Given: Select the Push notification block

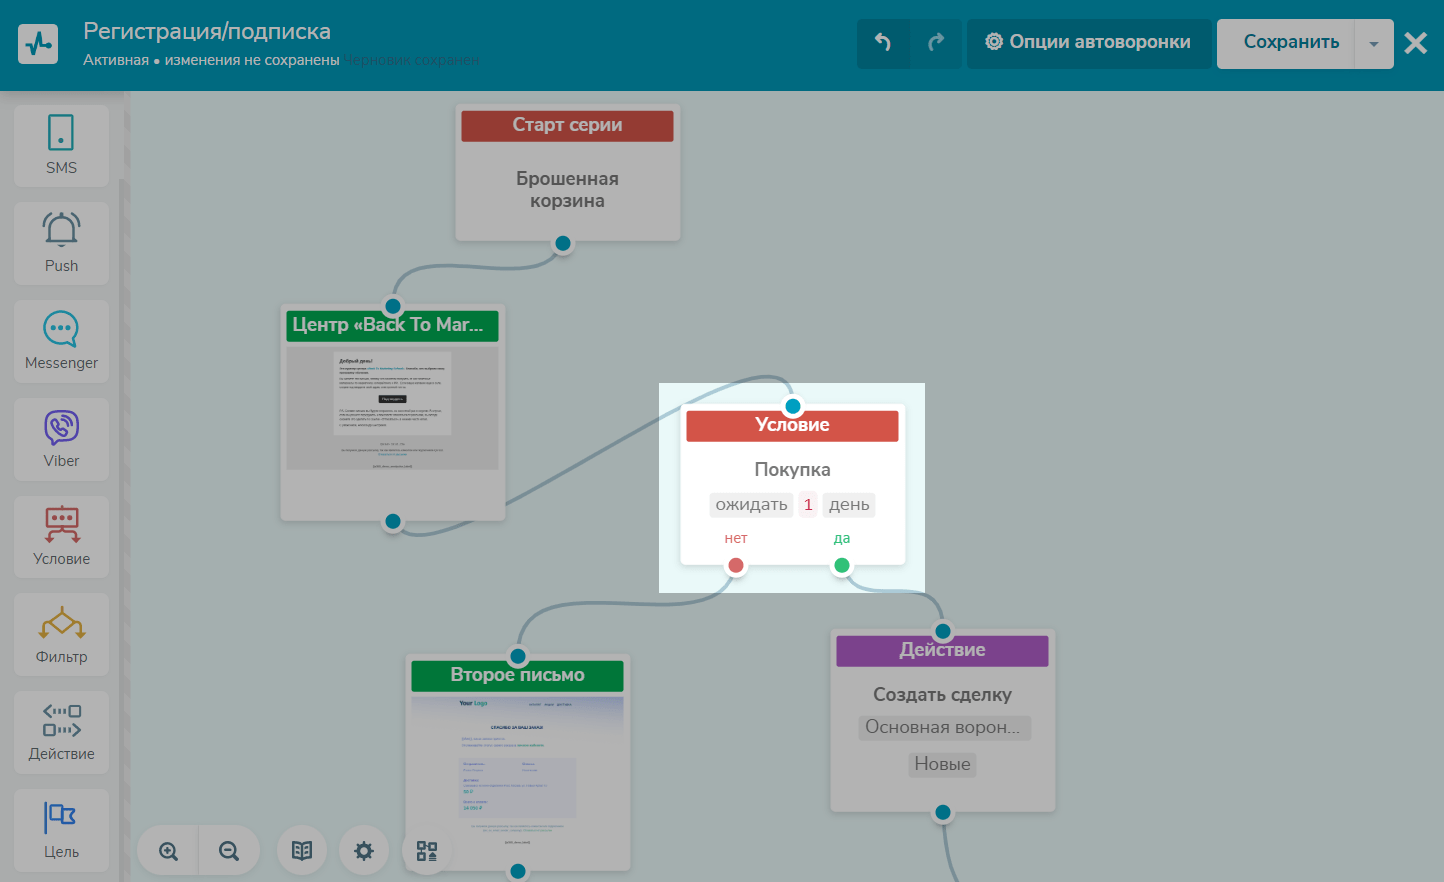Looking at the screenshot, I should tap(61, 243).
